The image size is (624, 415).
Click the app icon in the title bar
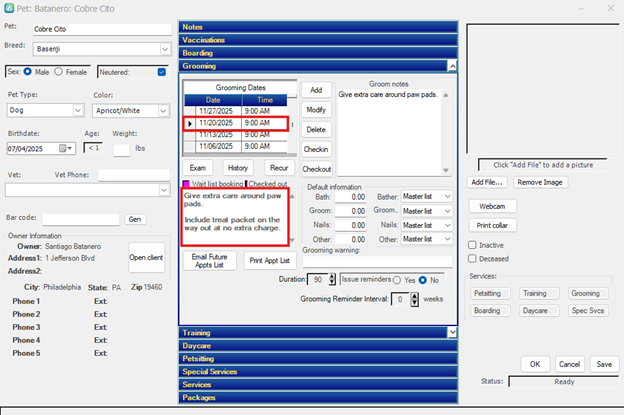pos(9,8)
